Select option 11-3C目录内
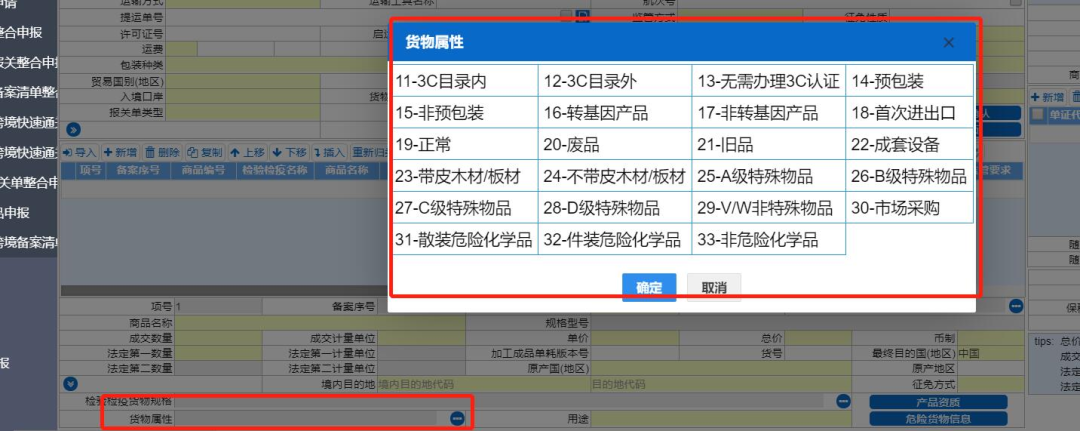 coord(464,81)
